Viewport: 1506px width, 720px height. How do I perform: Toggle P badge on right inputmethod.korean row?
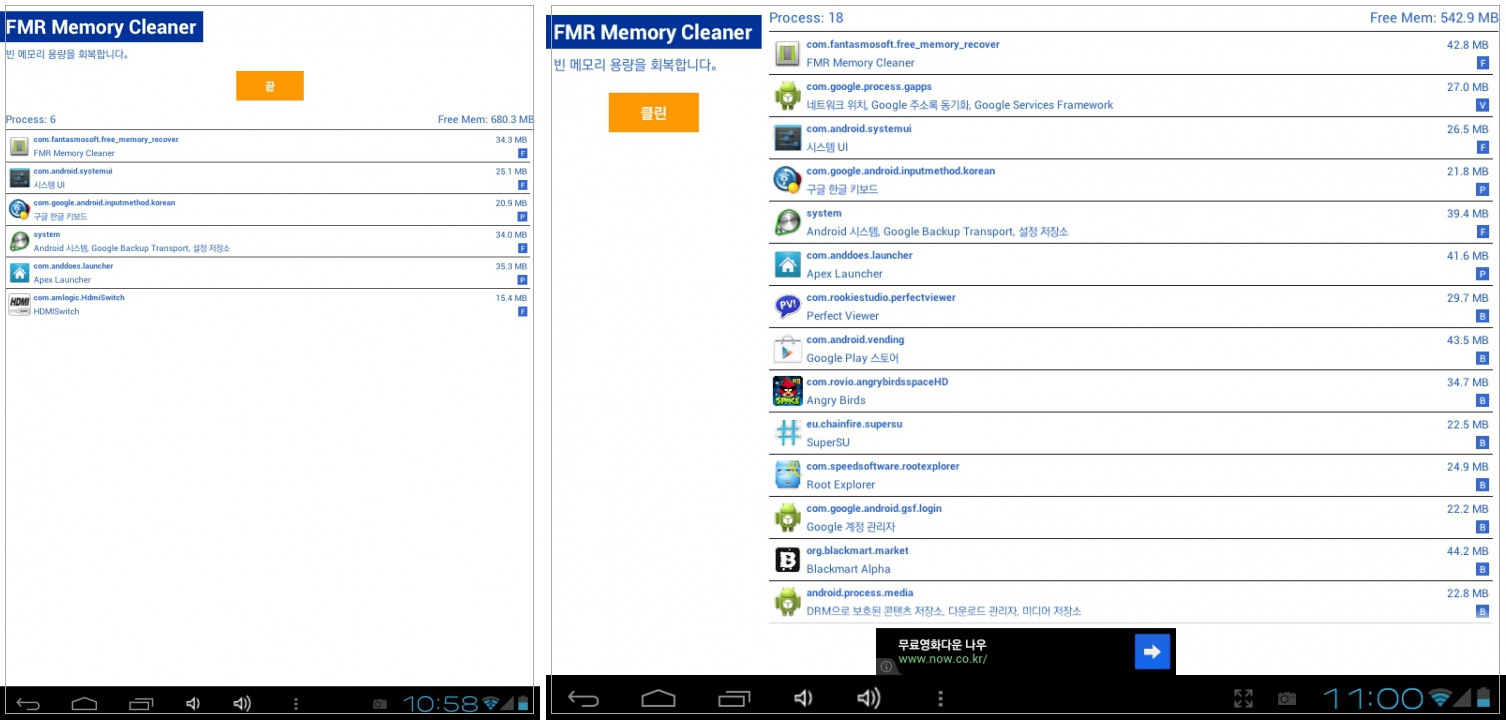coord(1482,189)
